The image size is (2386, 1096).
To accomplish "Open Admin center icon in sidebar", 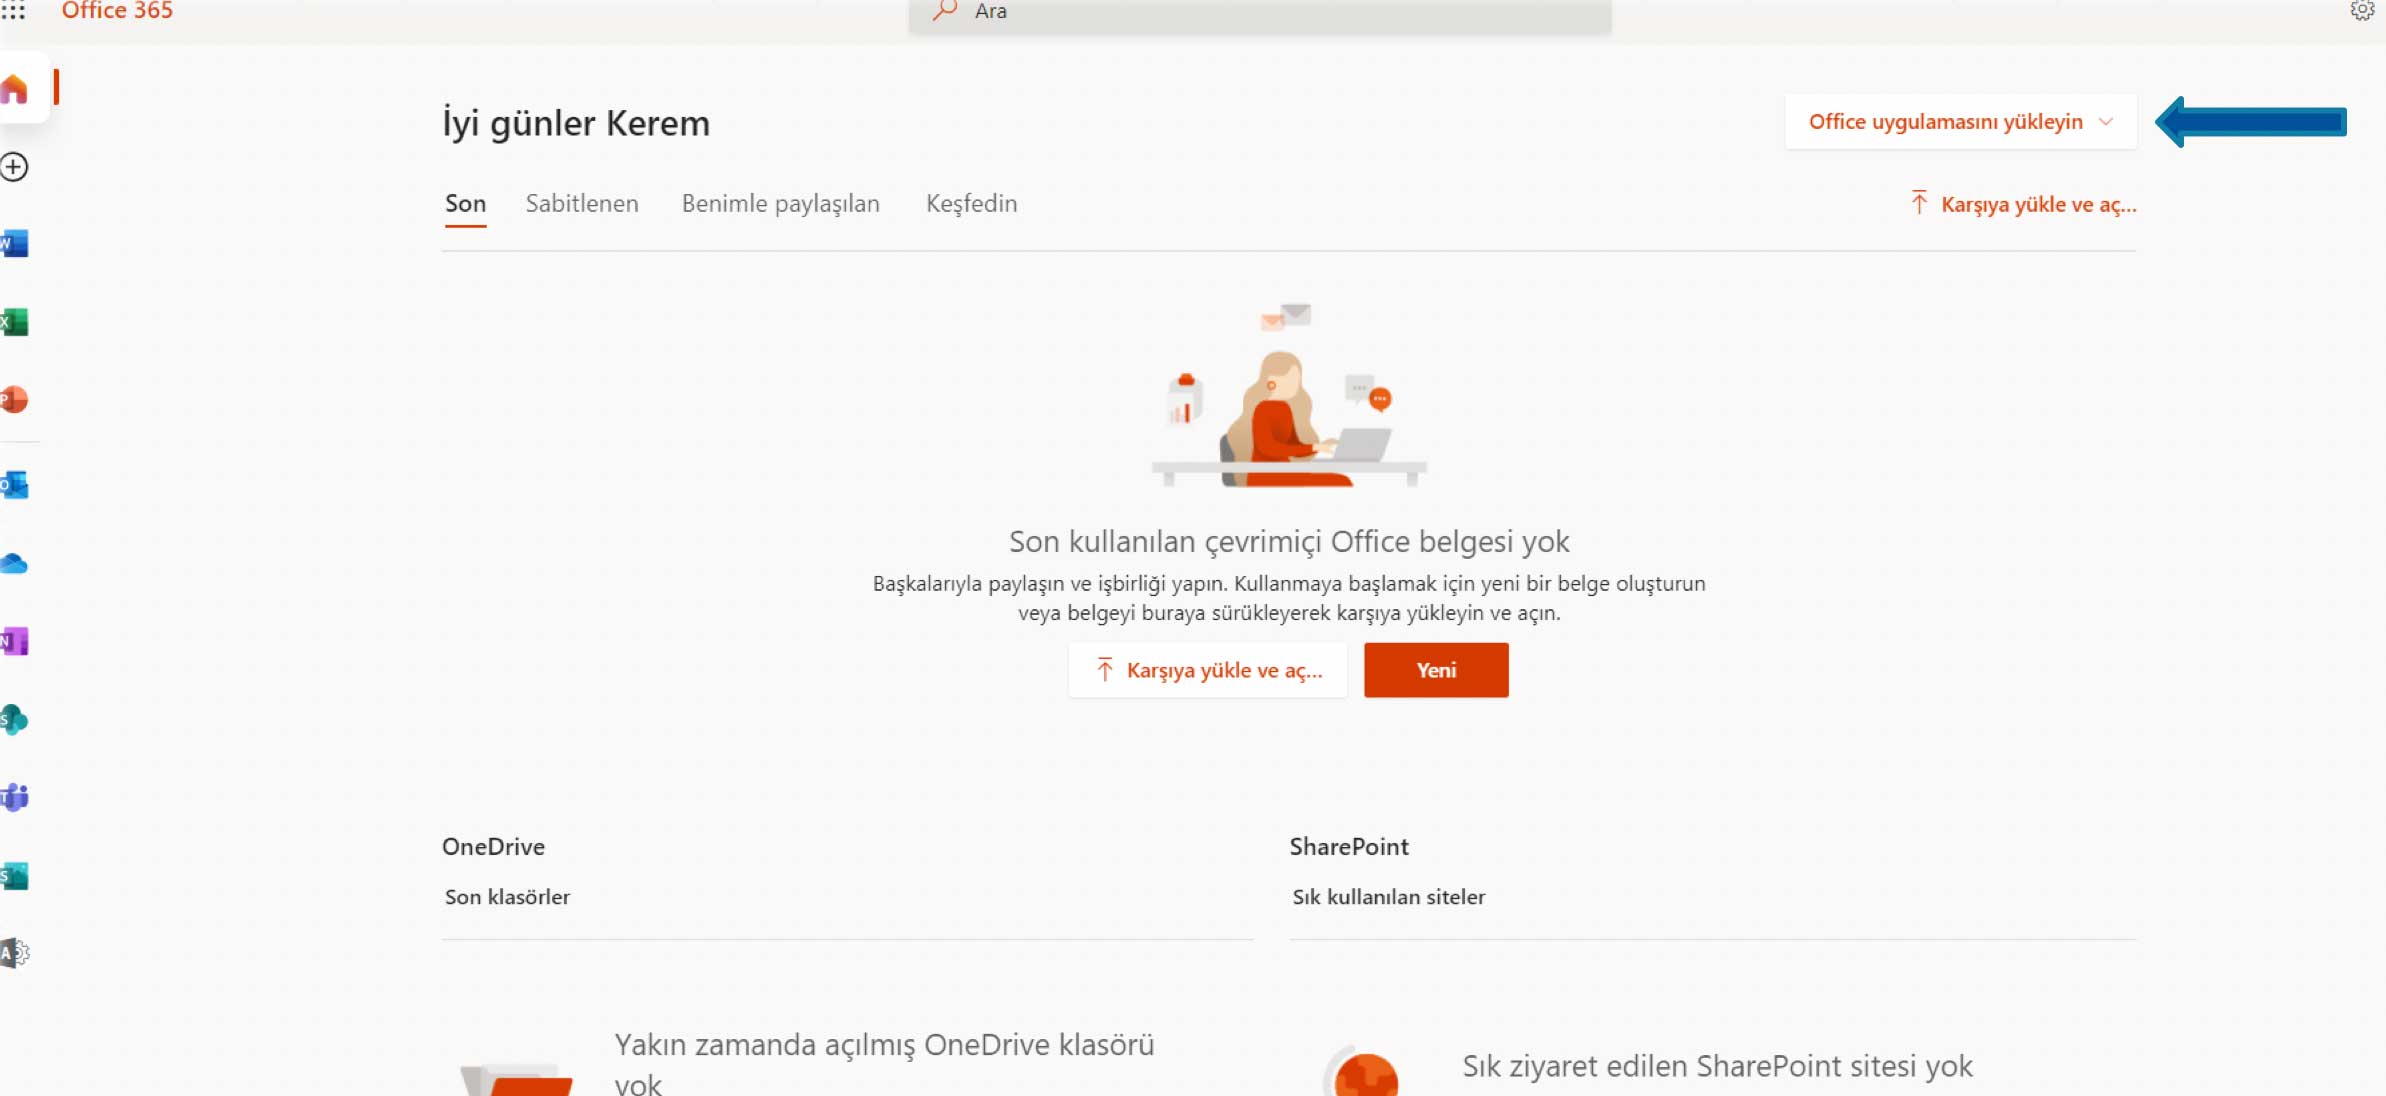I will [14, 953].
